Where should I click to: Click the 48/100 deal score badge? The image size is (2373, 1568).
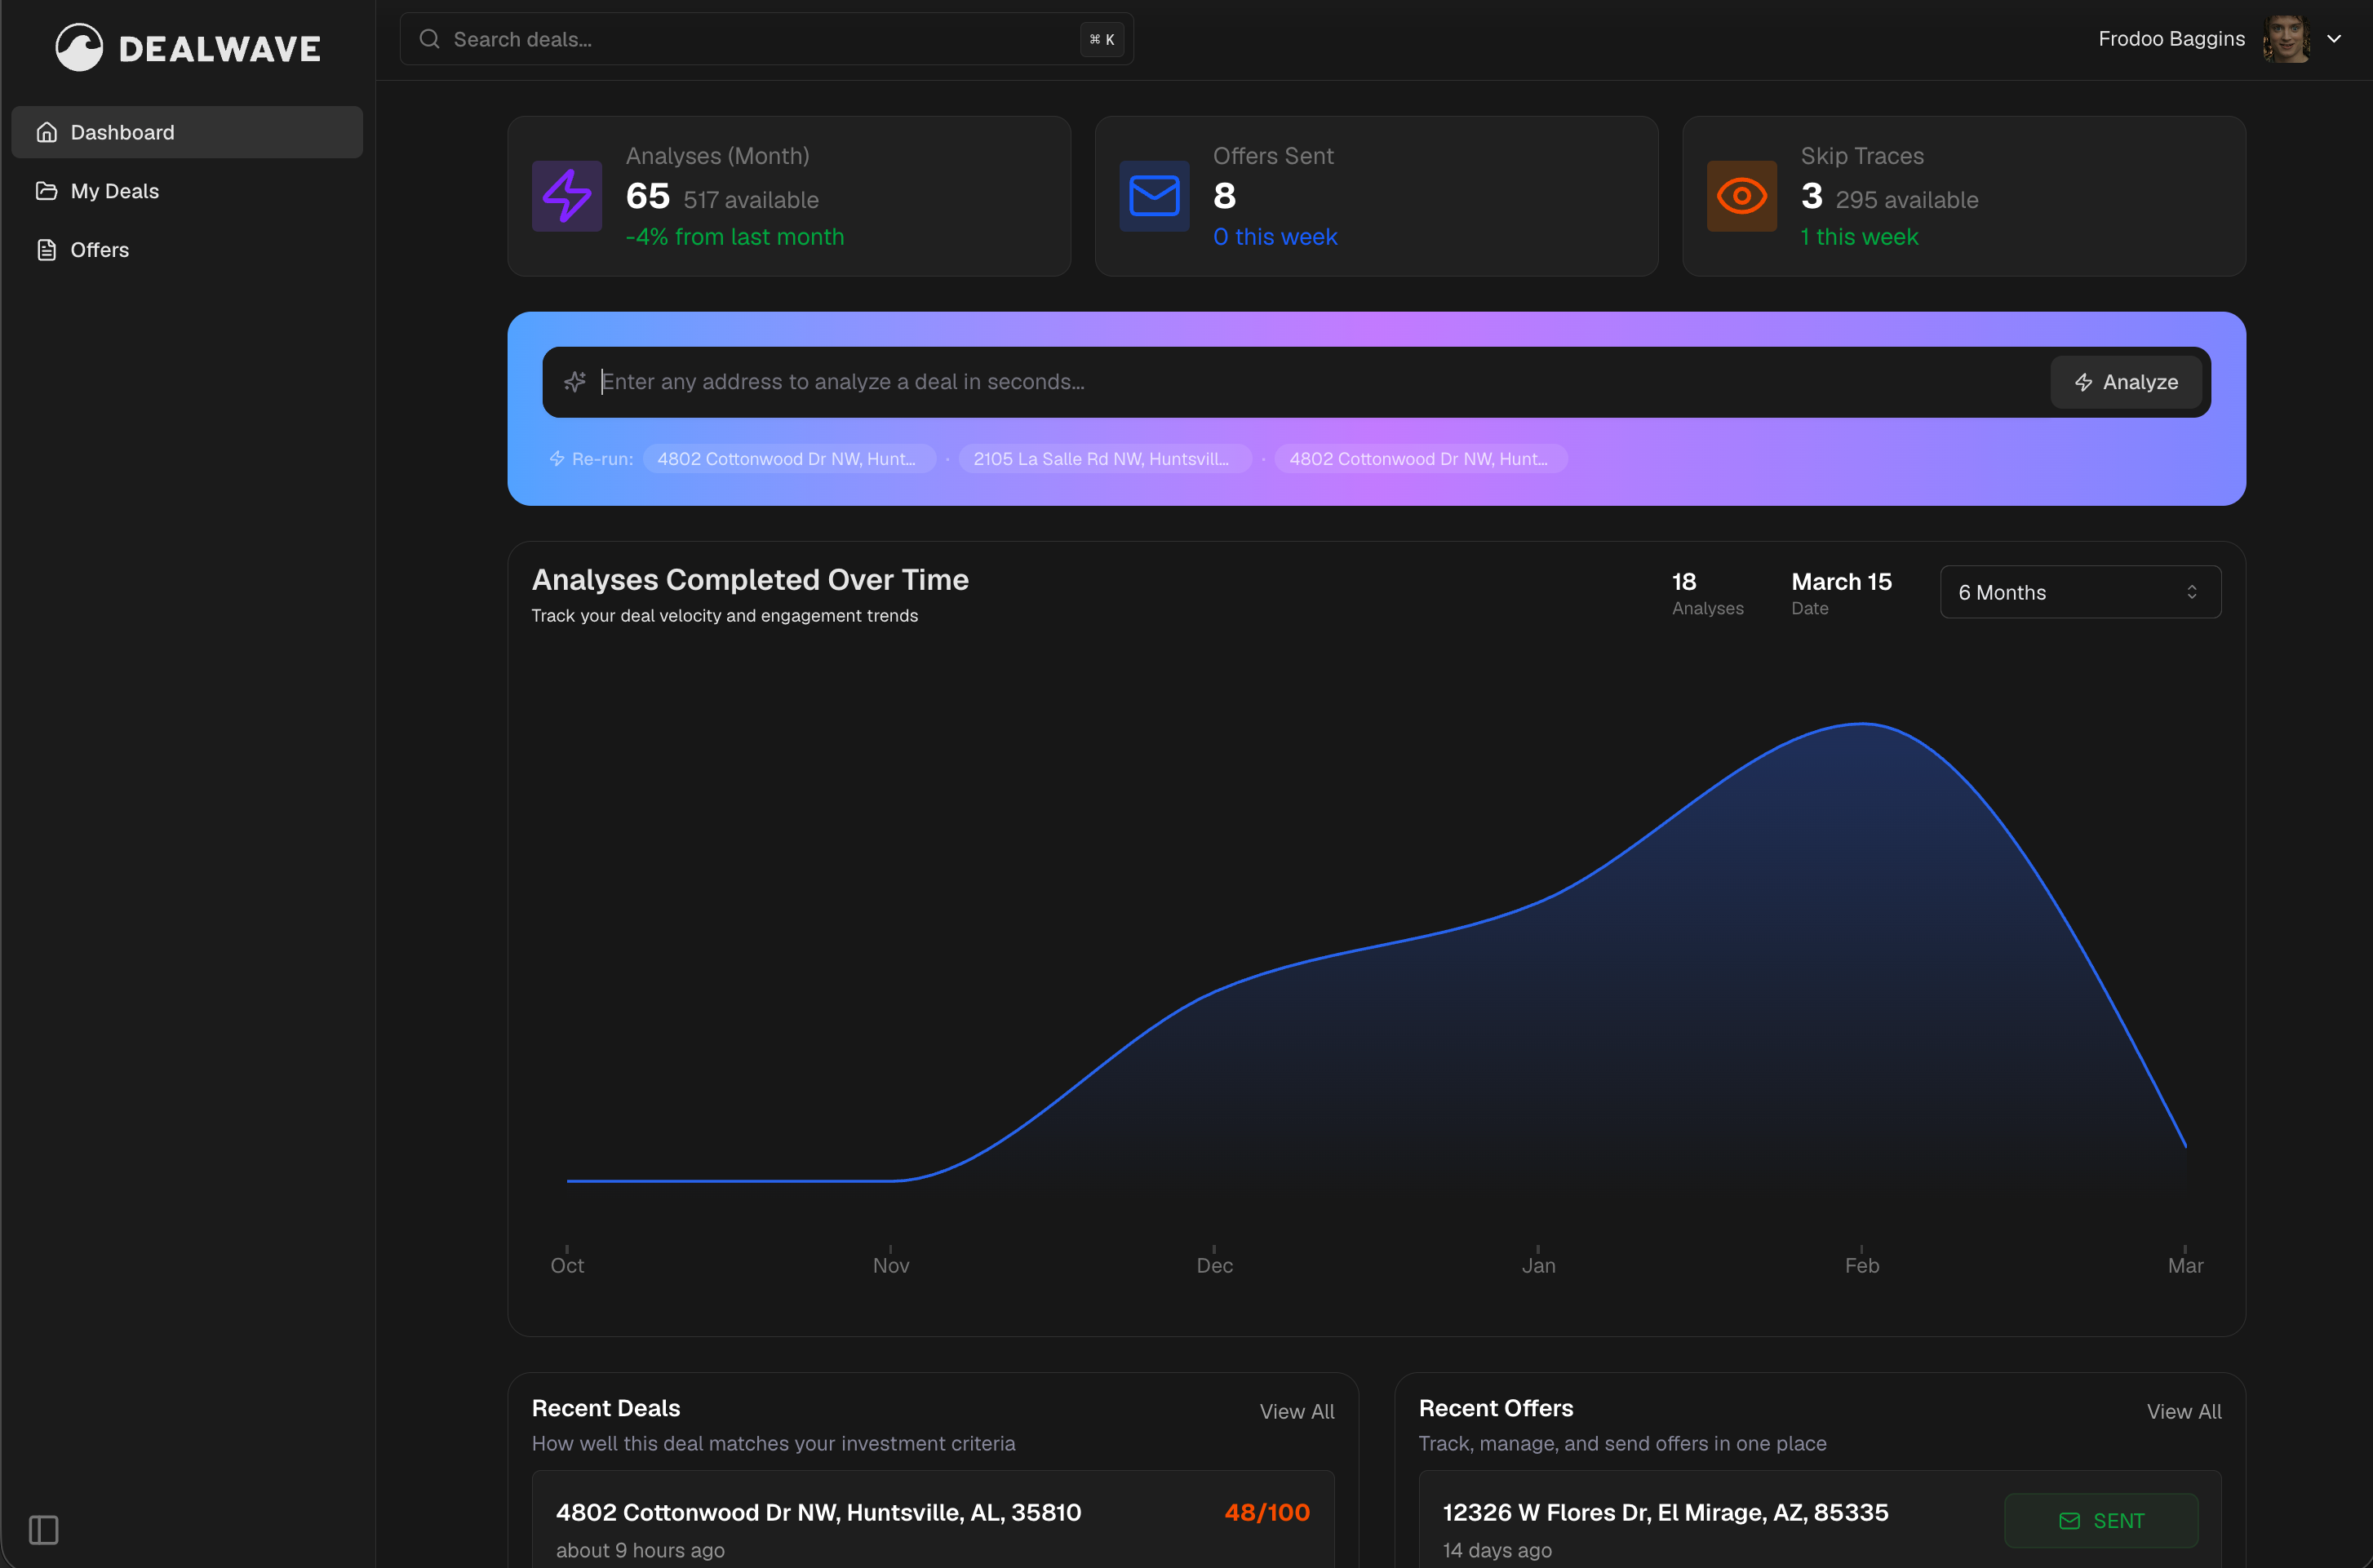[x=1267, y=1512]
